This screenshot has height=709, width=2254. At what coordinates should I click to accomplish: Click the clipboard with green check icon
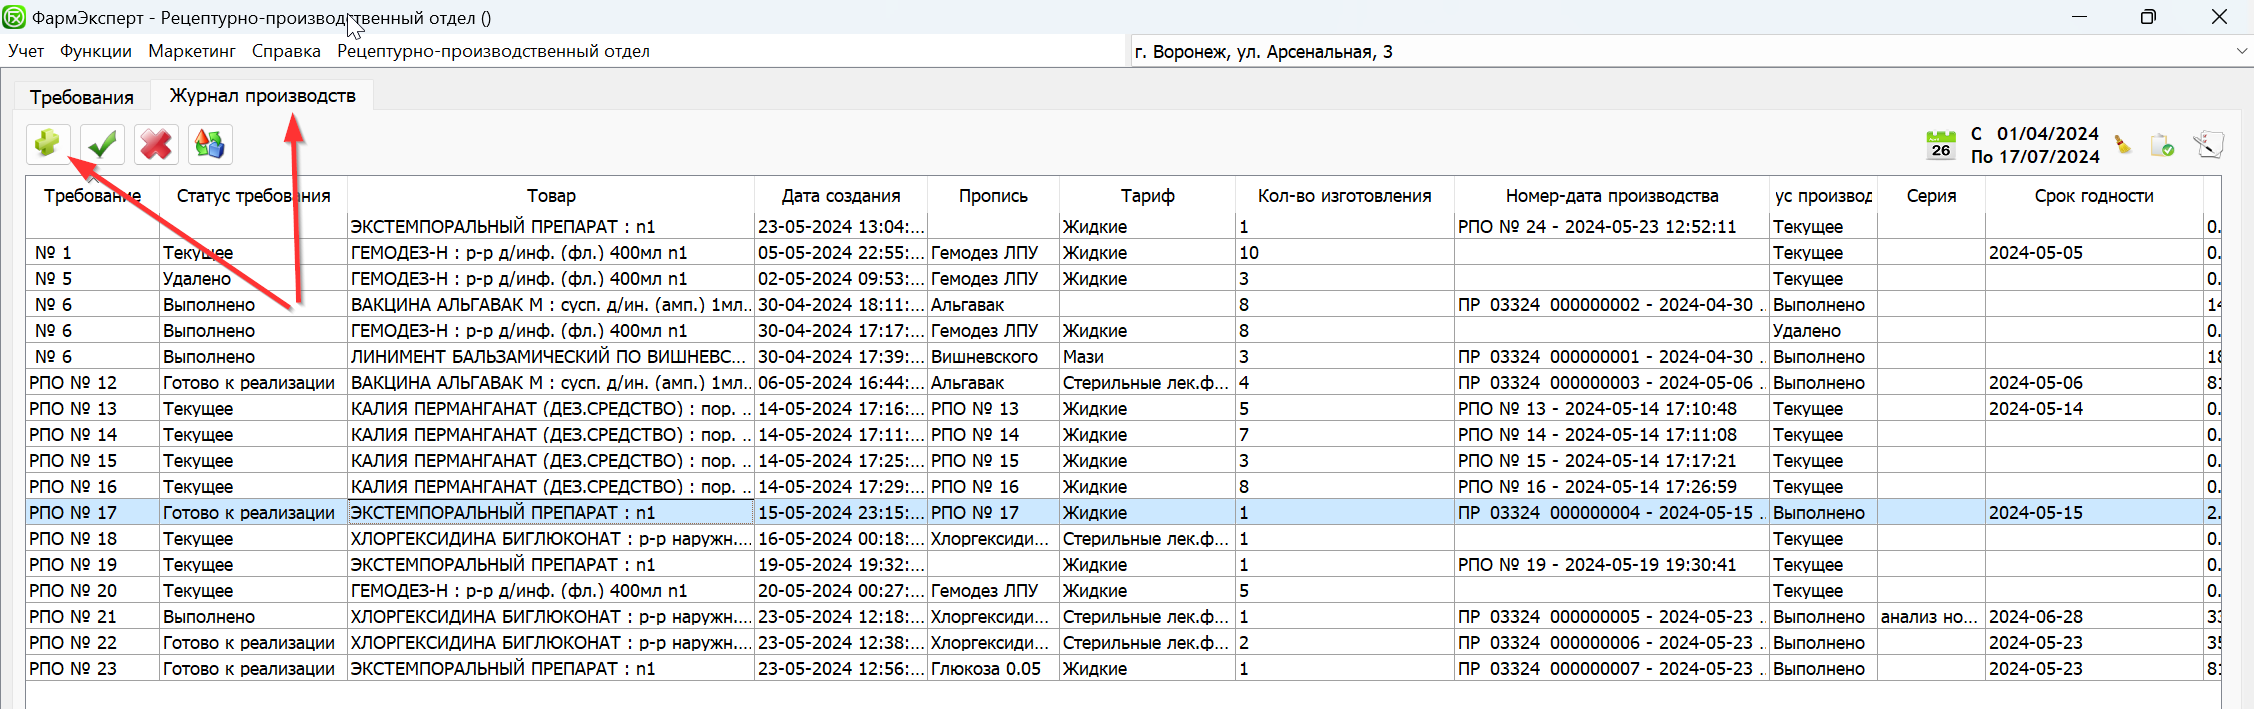[2162, 146]
